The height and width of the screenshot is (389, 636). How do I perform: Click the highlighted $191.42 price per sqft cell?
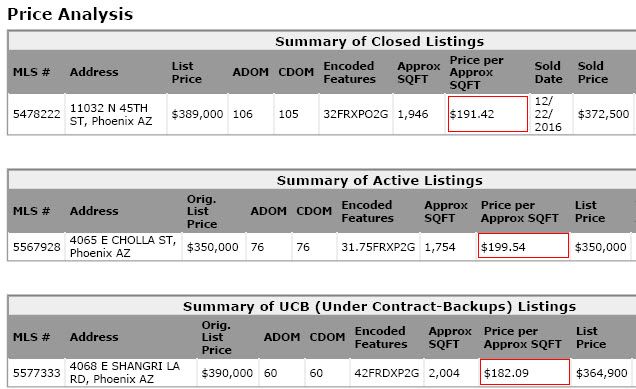coord(488,114)
